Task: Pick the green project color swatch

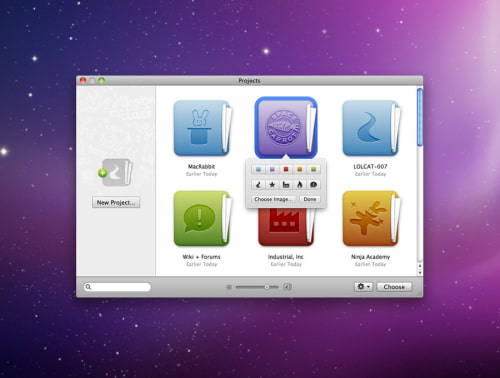Action: tap(313, 169)
